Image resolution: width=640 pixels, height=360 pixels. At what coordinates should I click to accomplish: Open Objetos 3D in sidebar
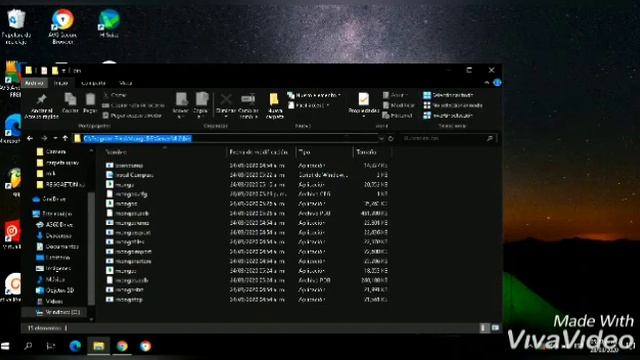[x=59, y=290]
